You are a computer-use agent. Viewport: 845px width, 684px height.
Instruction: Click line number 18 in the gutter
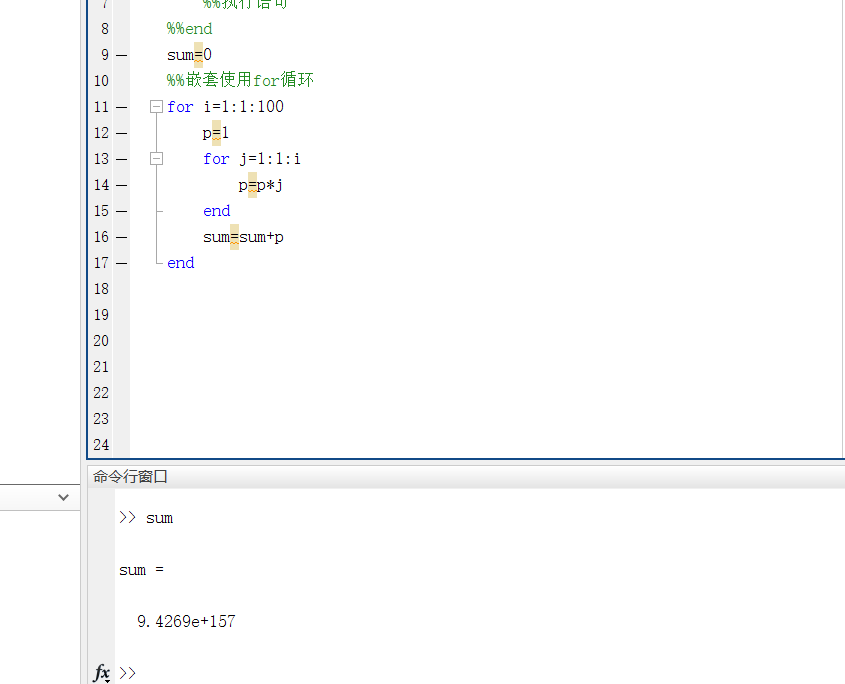(101, 288)
